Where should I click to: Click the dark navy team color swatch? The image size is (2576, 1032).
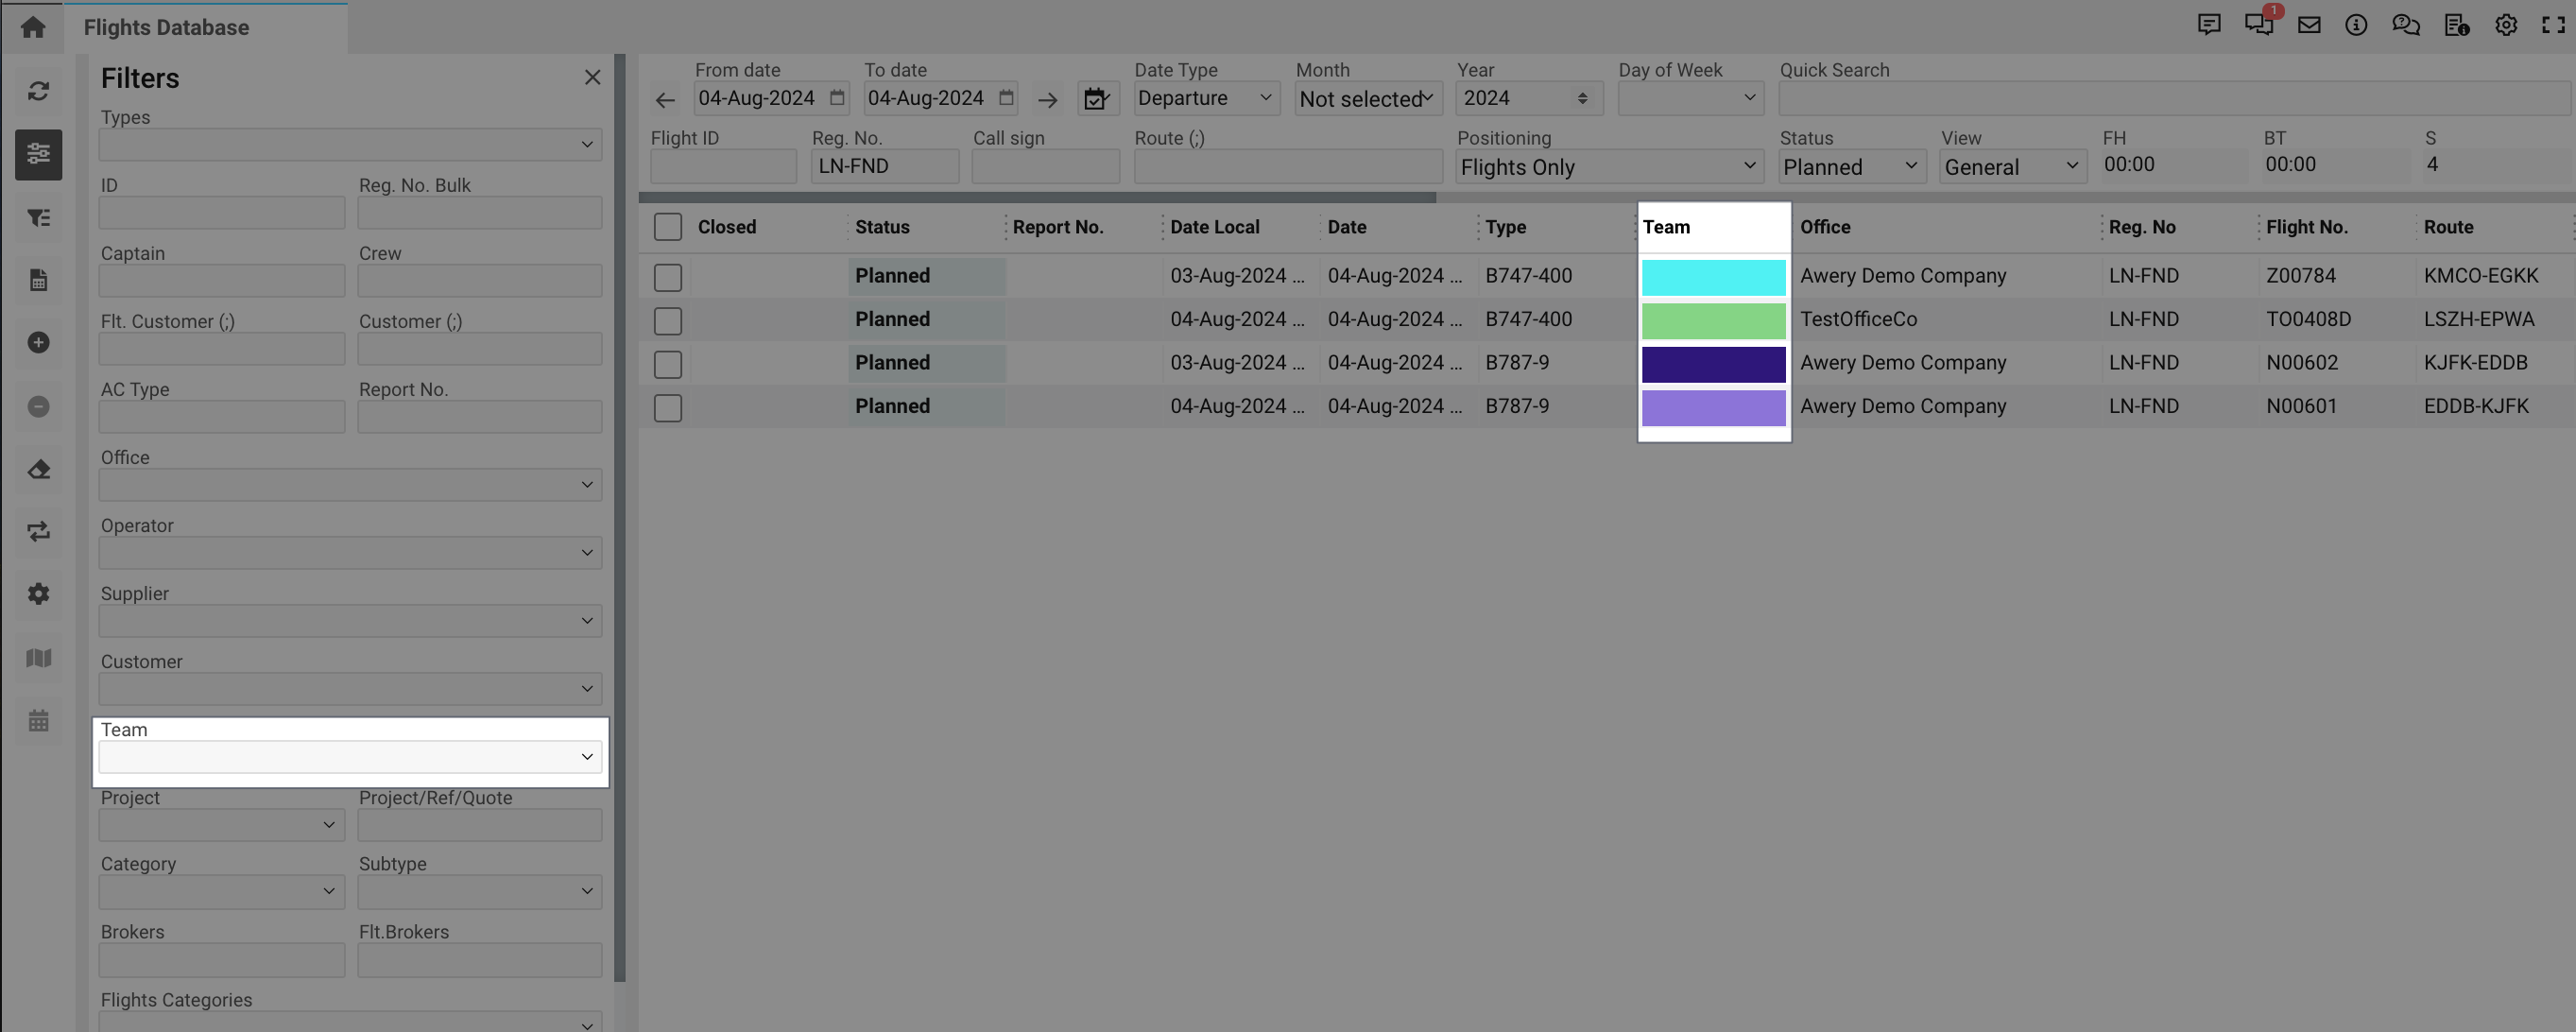pos(1713,364)
